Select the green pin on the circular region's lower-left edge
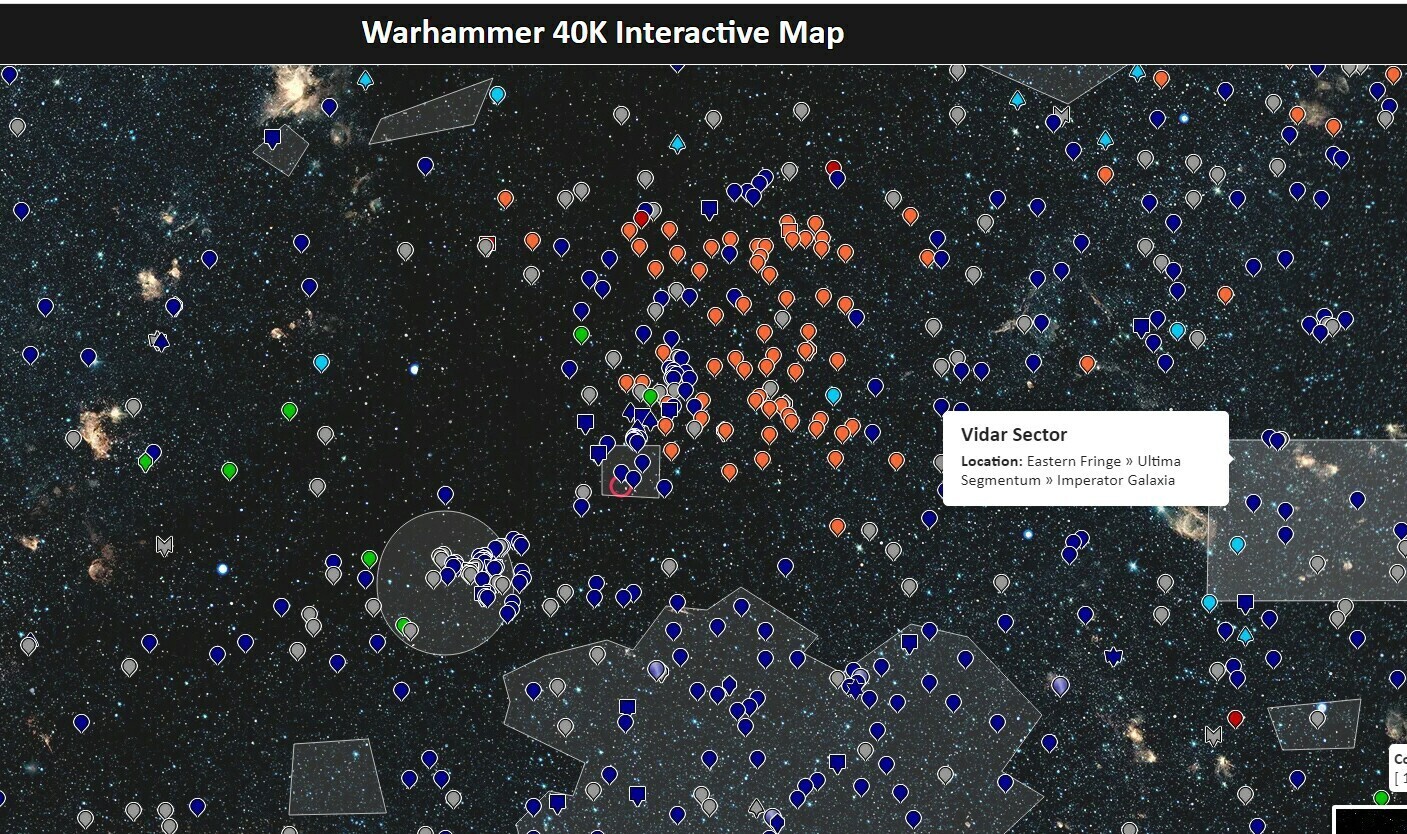 click(402, 626)
